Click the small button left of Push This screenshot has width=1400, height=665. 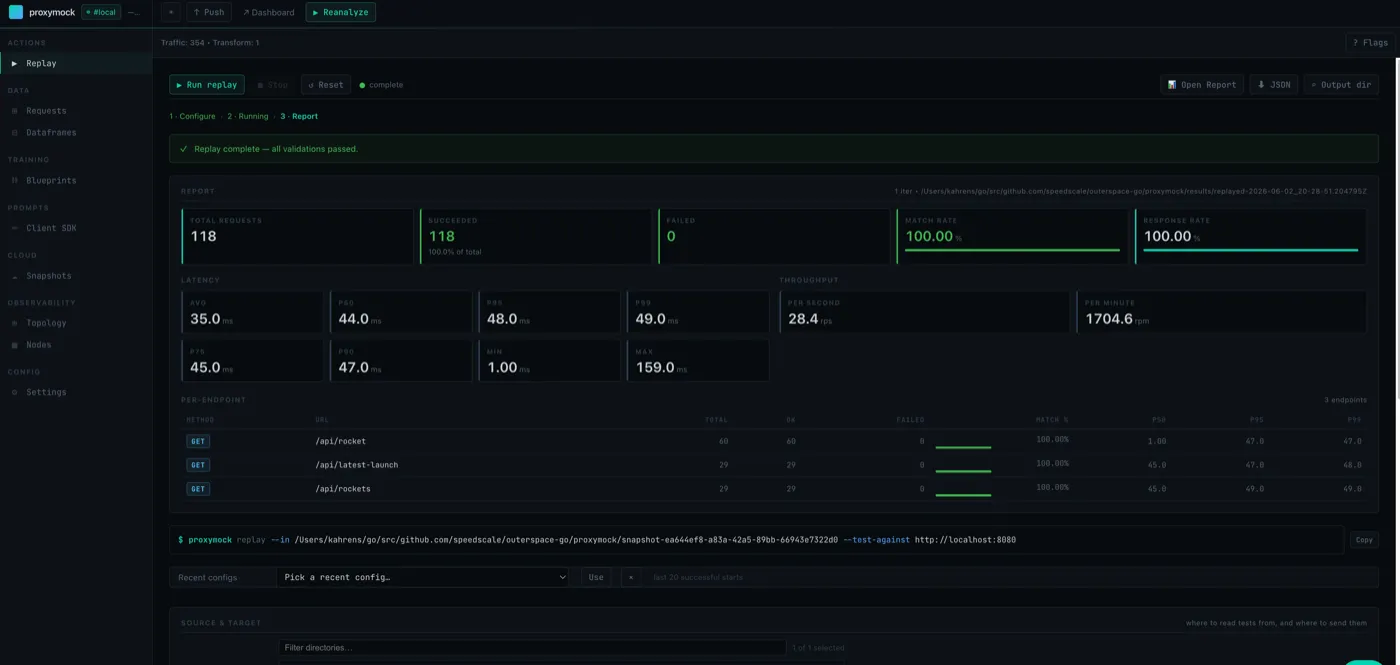[x=170, y=12]
